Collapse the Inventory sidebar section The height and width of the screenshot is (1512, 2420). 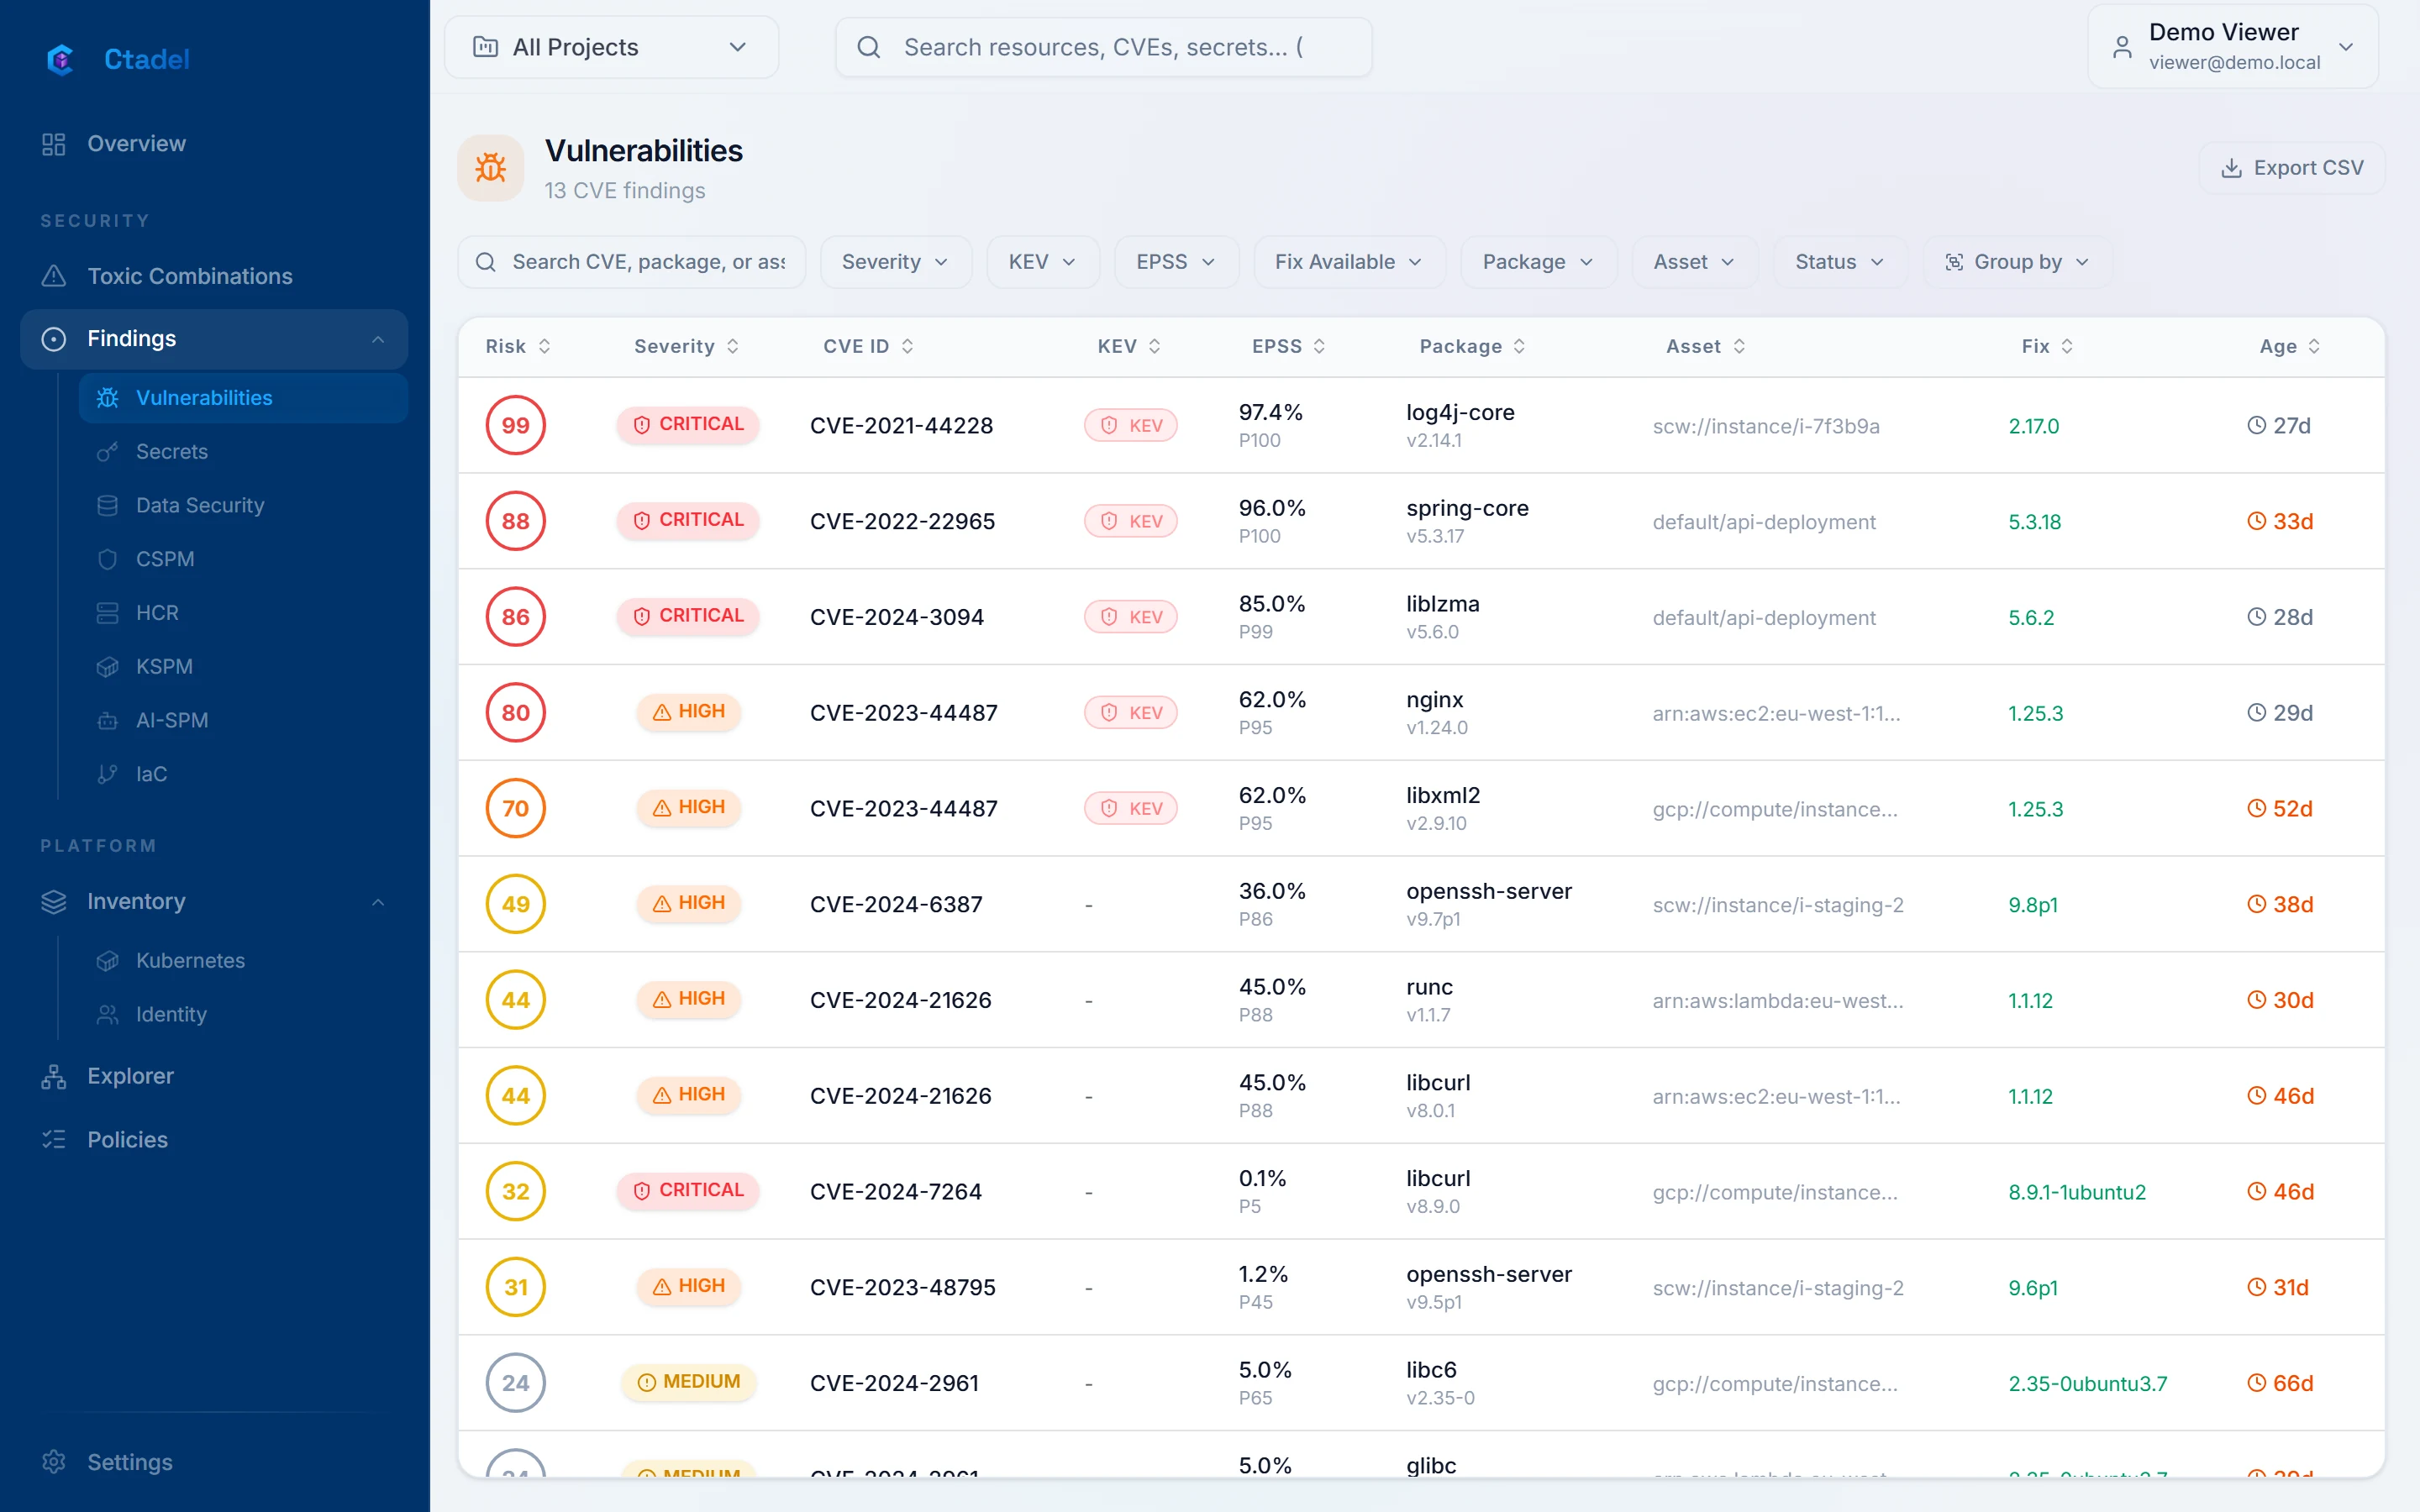[378, 902]
